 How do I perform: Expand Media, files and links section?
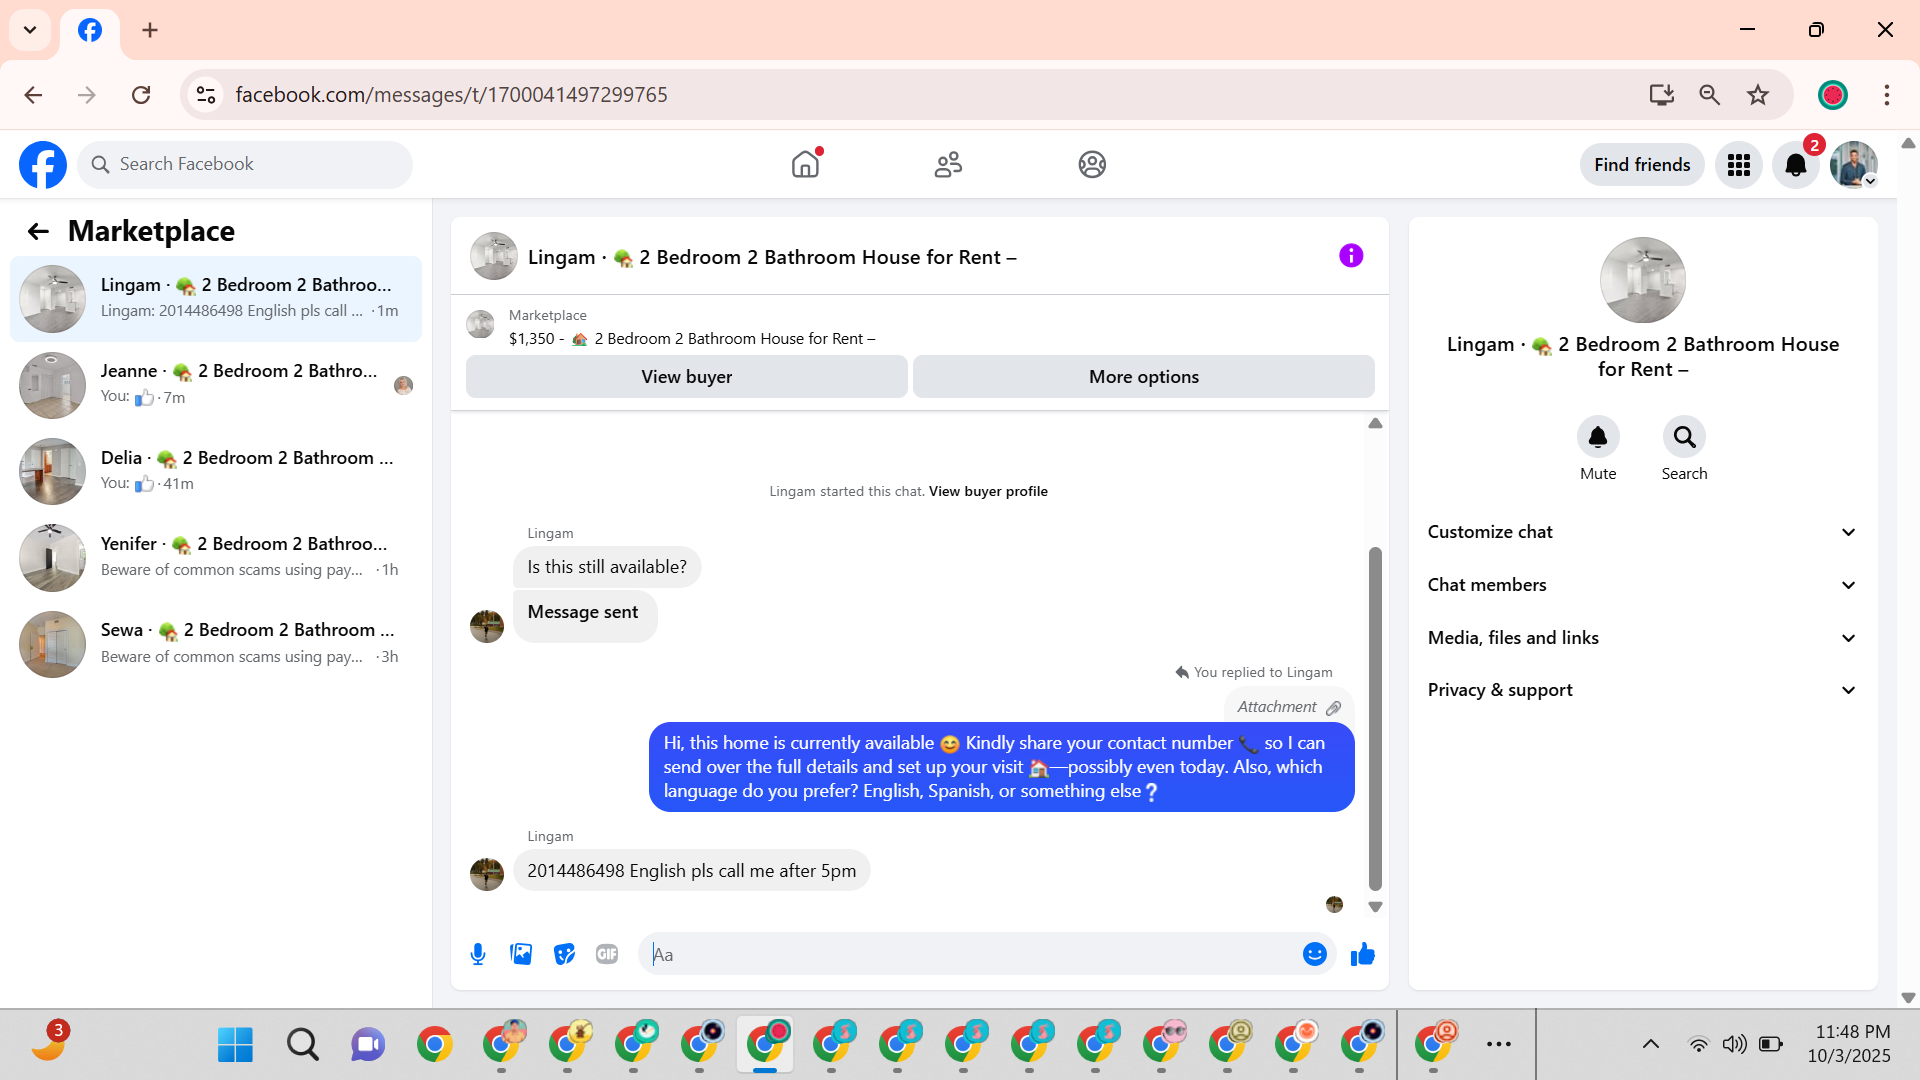click(x=1642, y=638)
